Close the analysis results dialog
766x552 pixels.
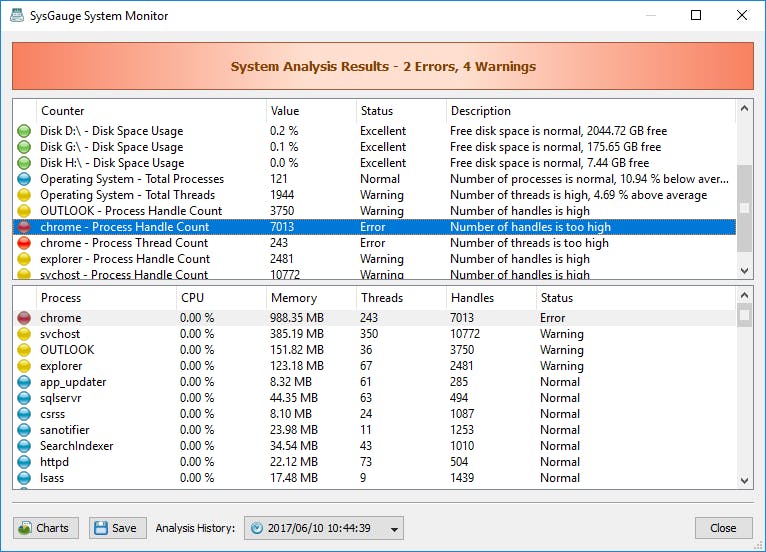(723, 528)
